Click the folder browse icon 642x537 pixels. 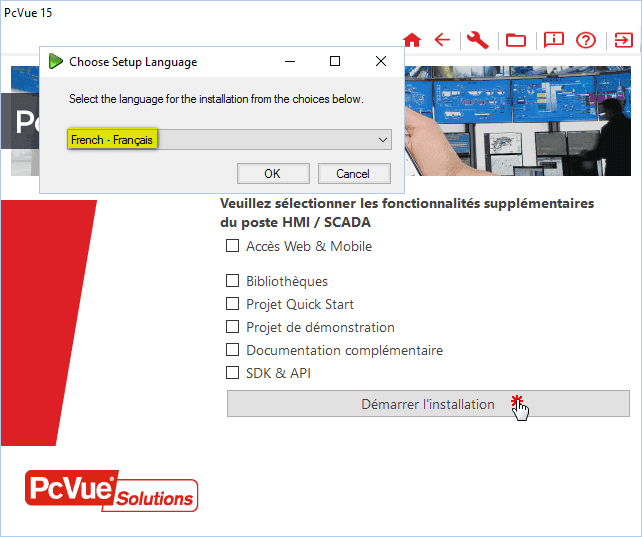516,40
